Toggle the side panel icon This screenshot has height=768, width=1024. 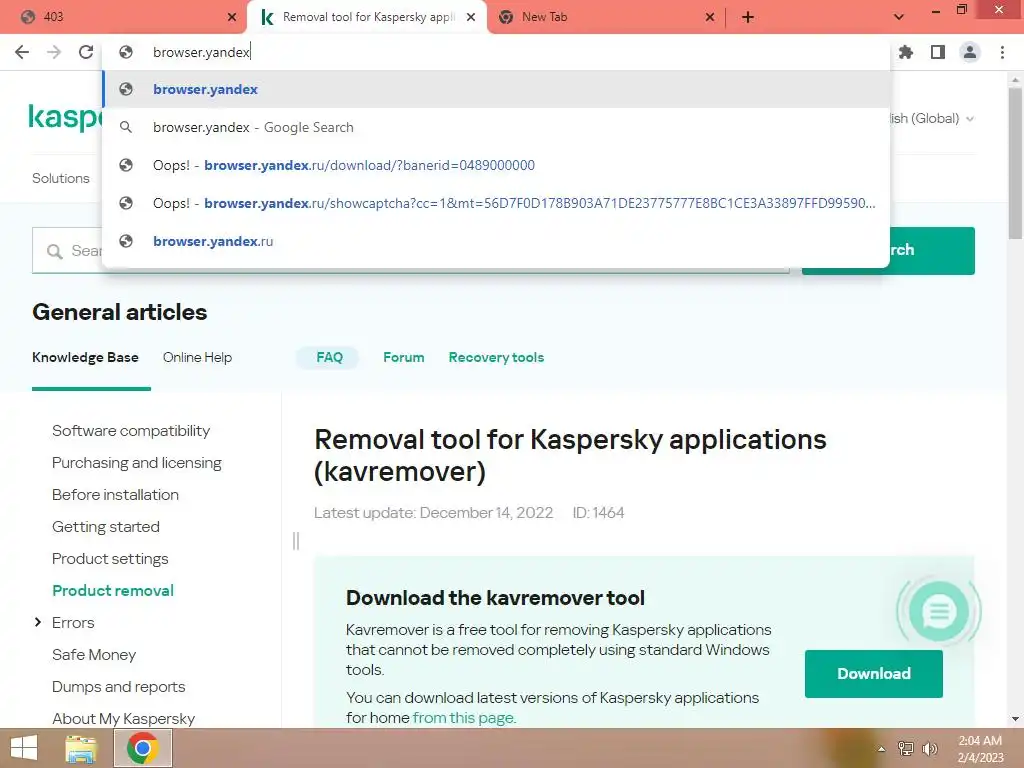938,52
